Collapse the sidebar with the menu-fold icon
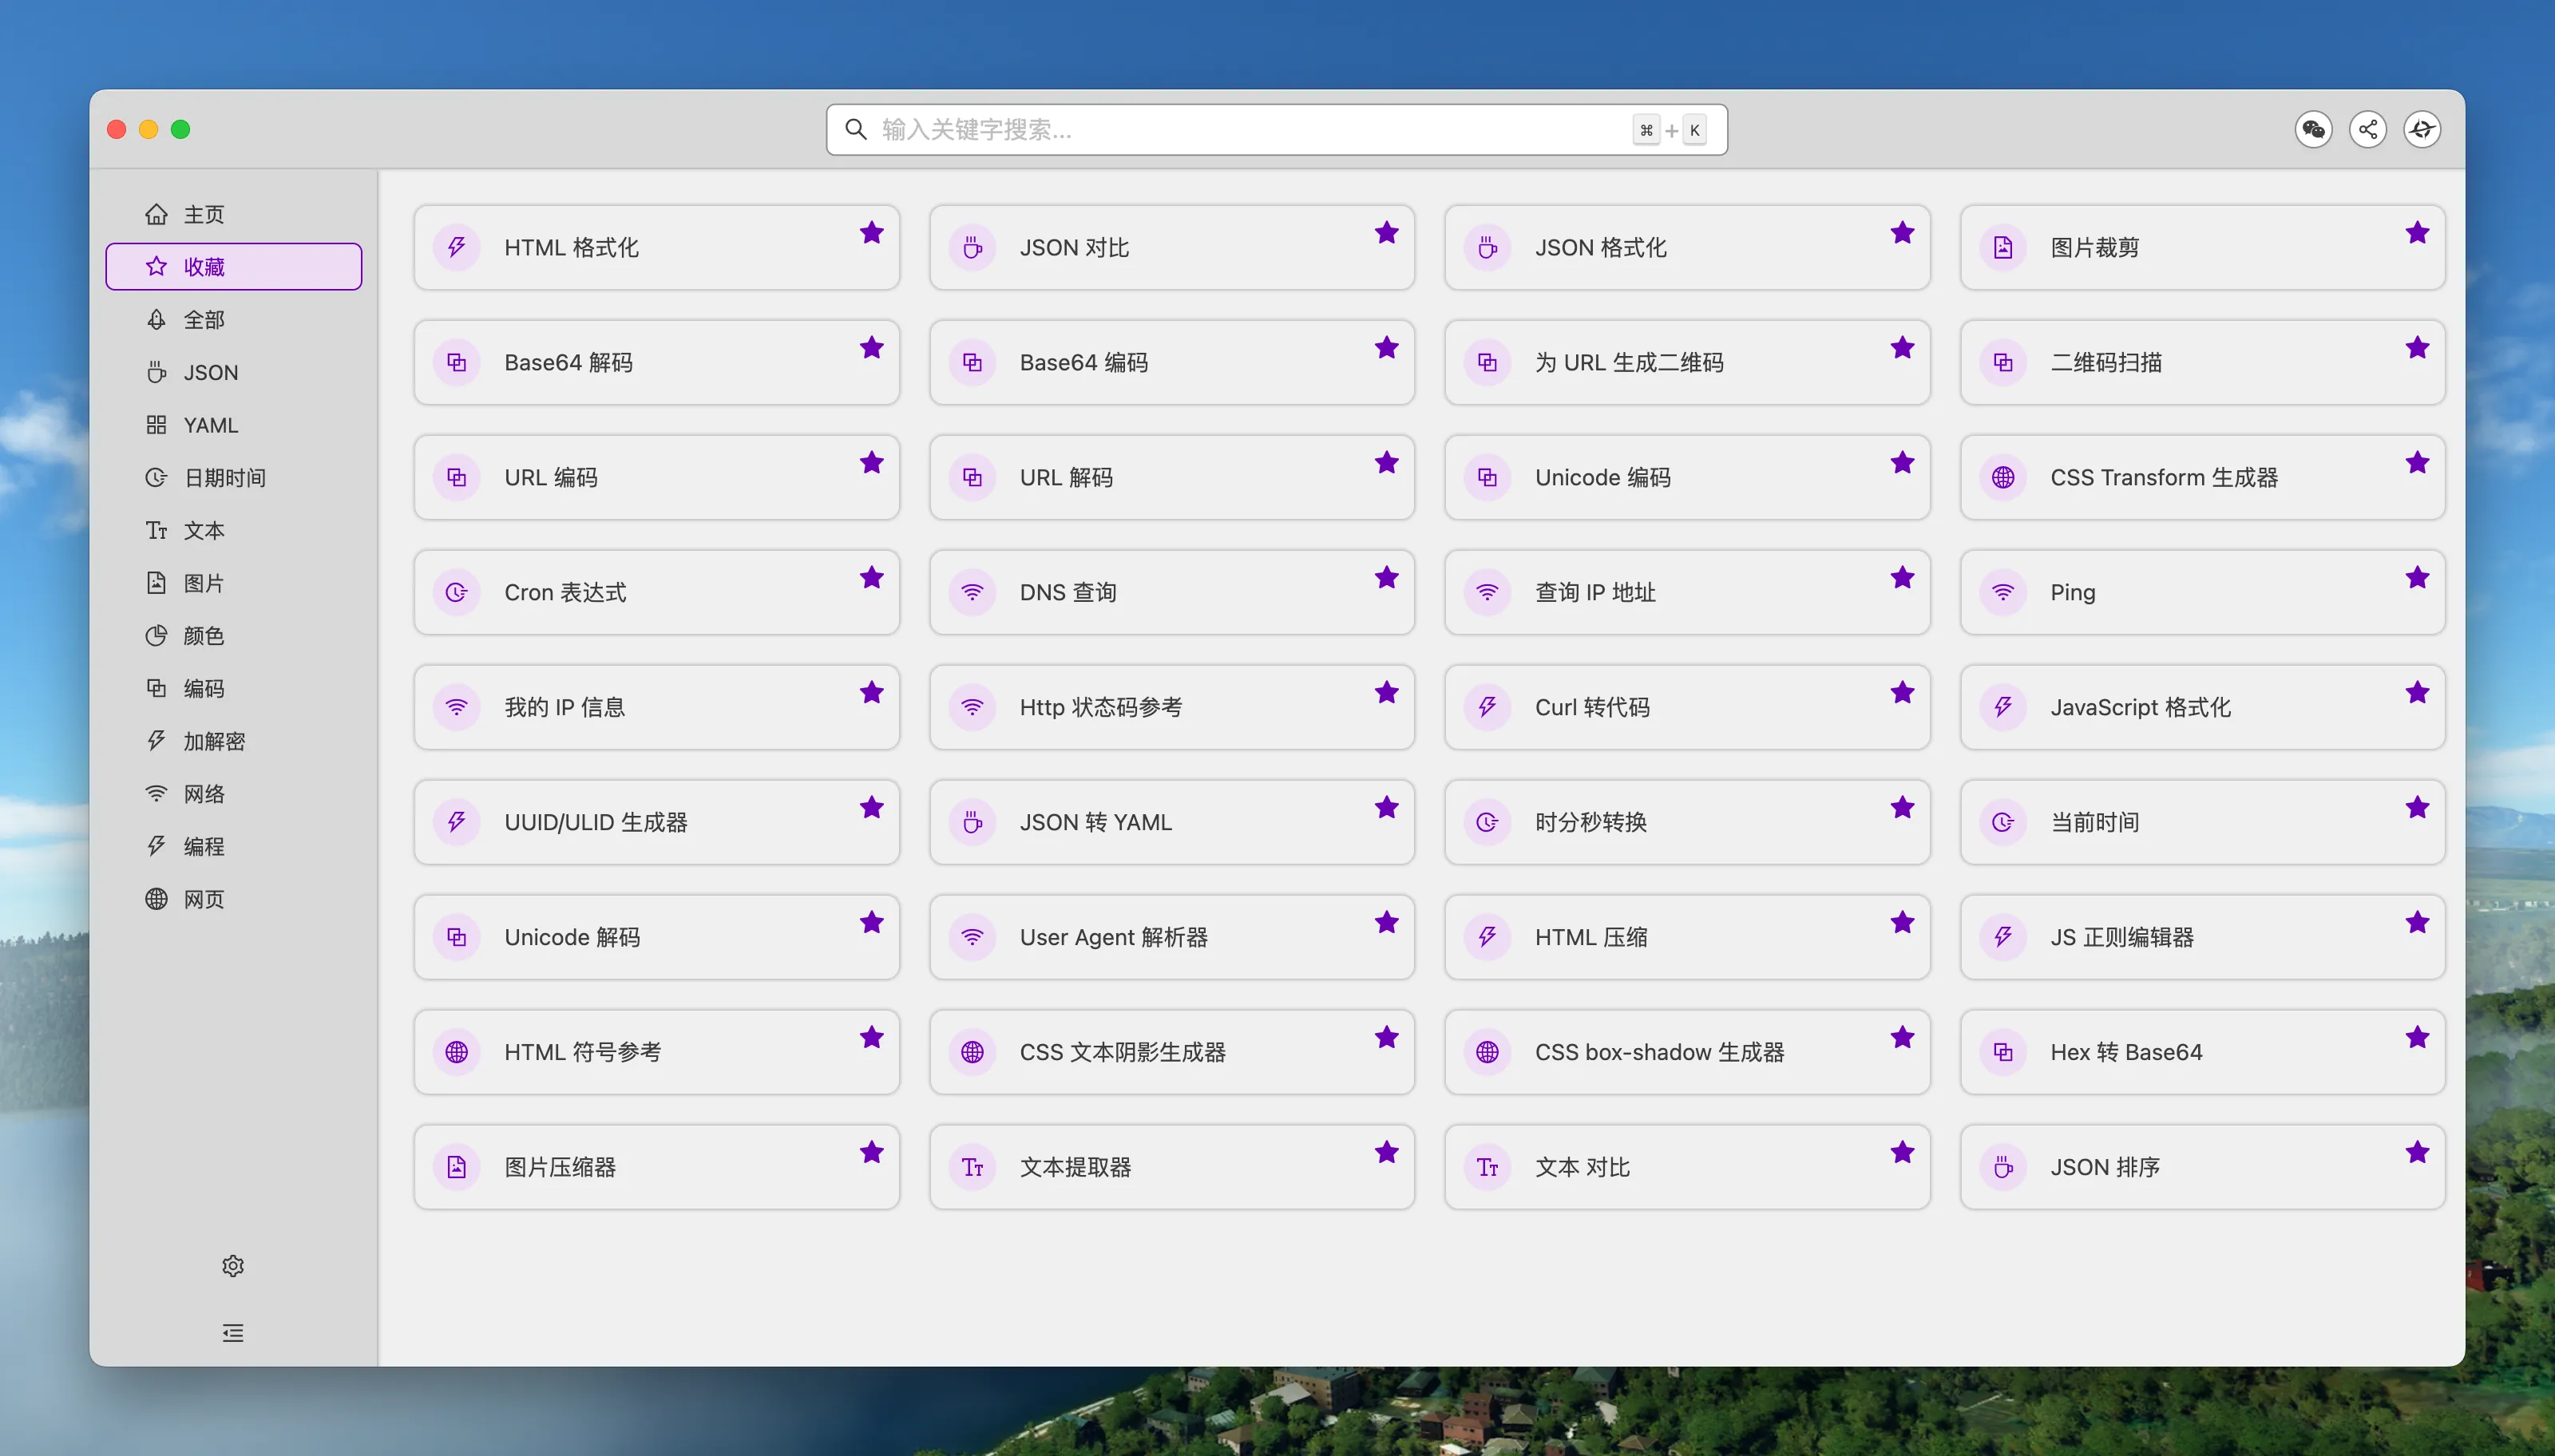Image resolution: width=2555 pixels, height=1456 pixels. point(233,1332)
